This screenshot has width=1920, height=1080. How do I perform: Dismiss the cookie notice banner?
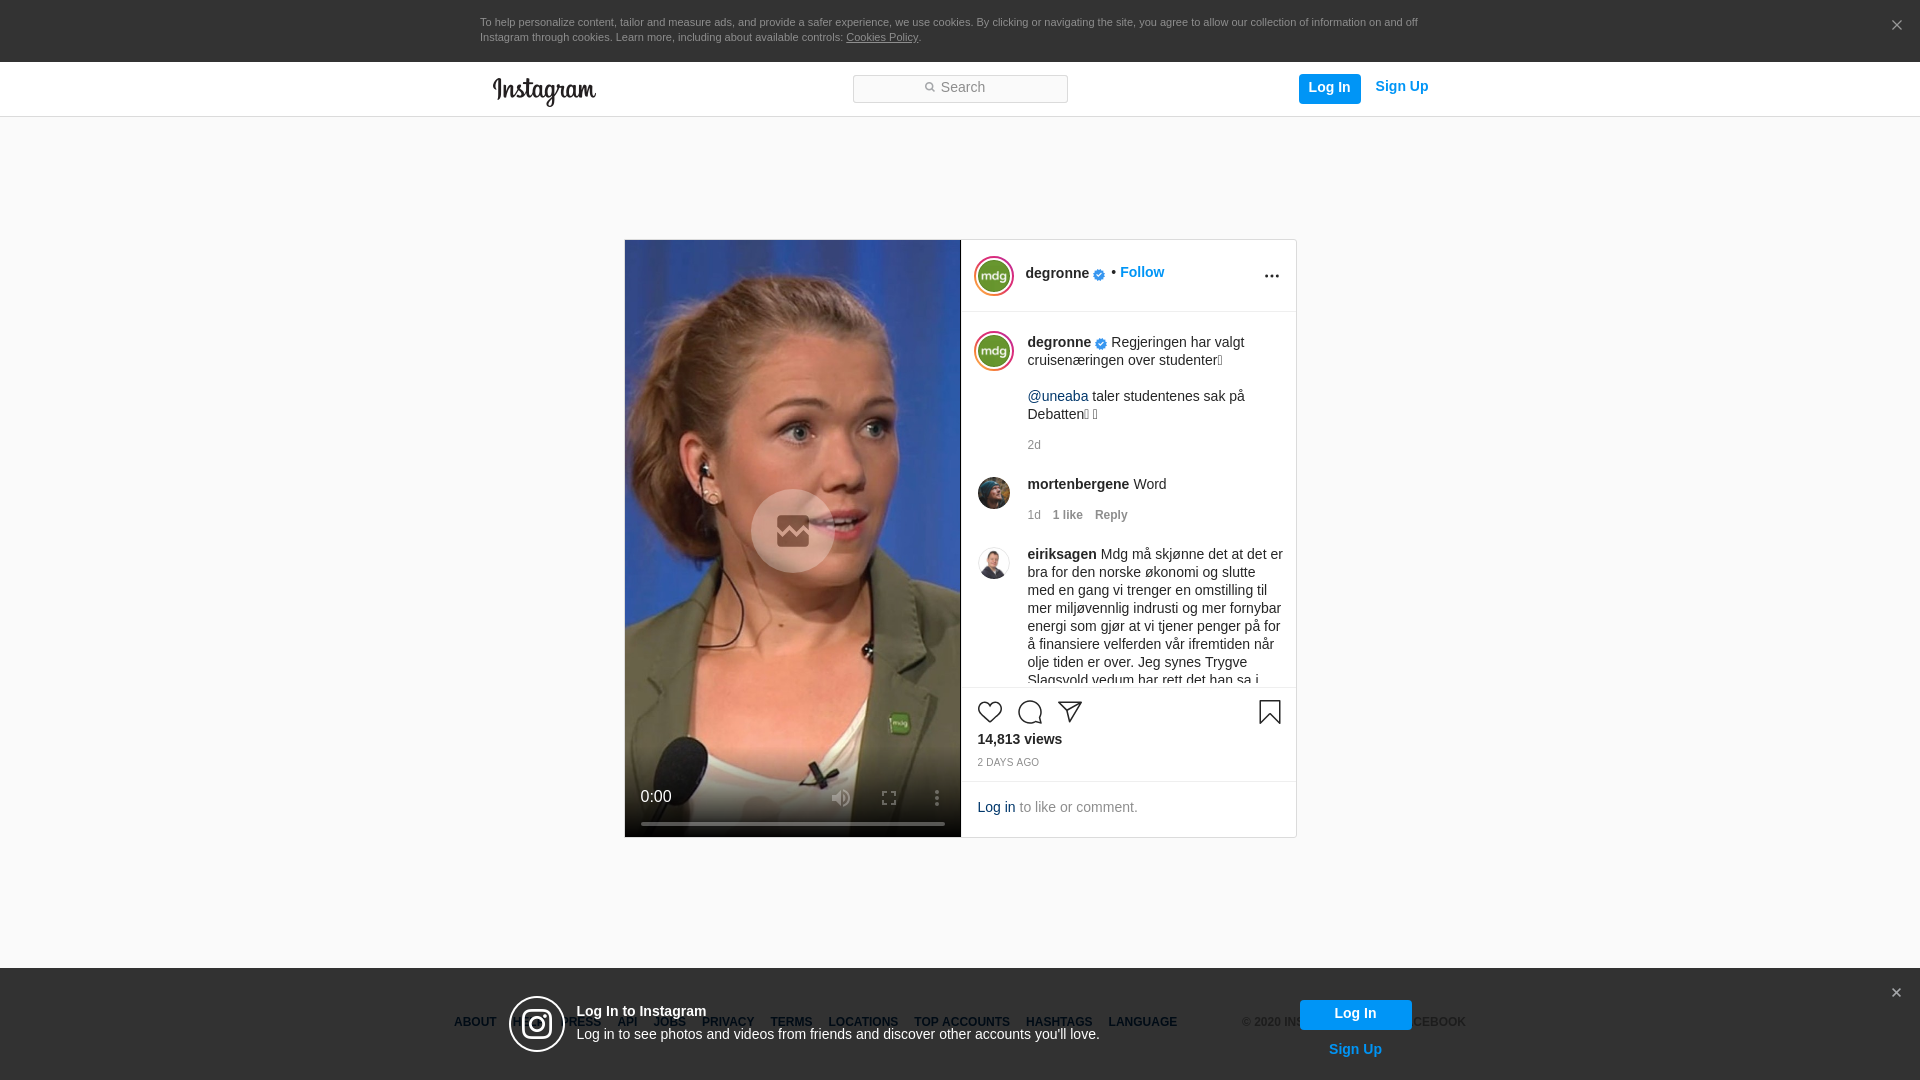(1897, 26)
